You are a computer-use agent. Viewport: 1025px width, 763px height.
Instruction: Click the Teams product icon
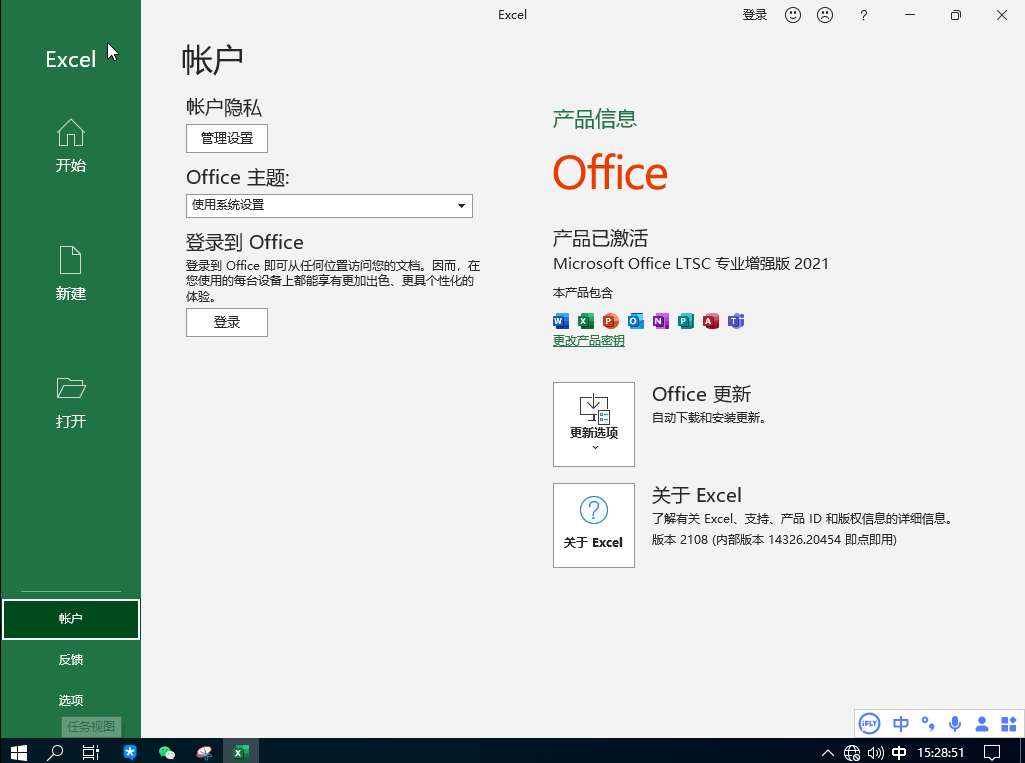(x=736, y=321)
